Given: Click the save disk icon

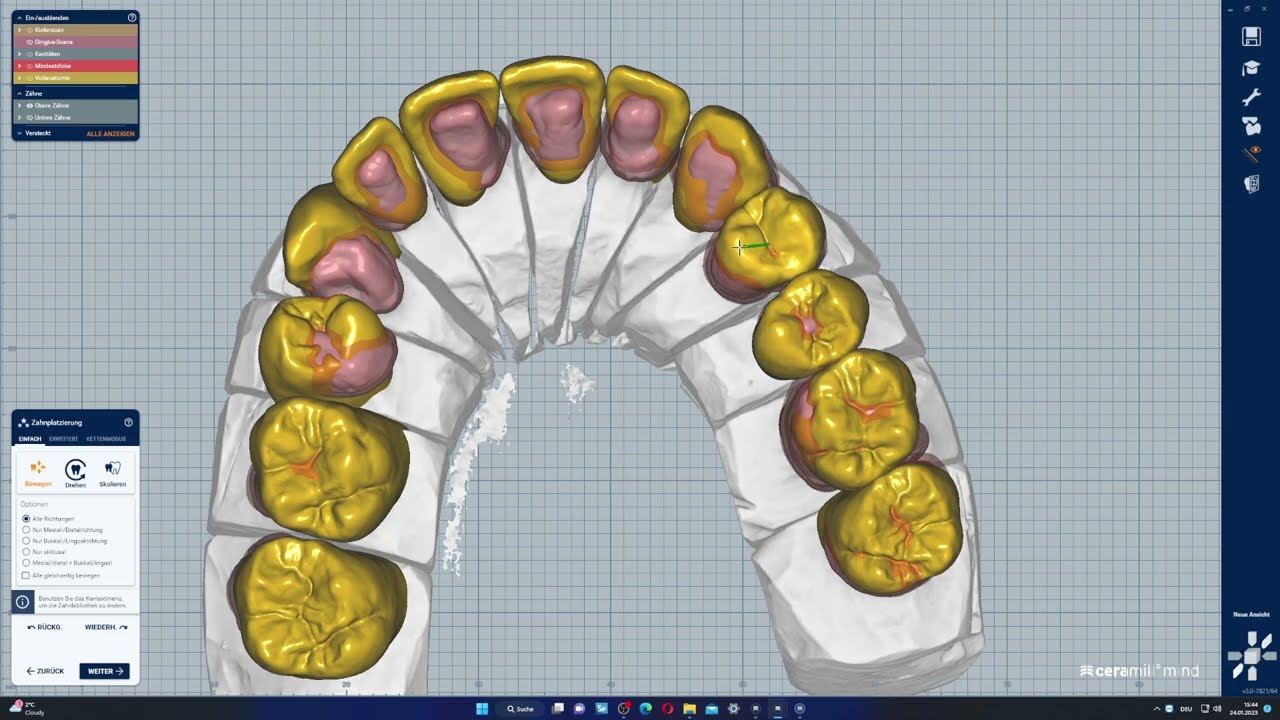Looking at the screenshot, I should 1251,37.
